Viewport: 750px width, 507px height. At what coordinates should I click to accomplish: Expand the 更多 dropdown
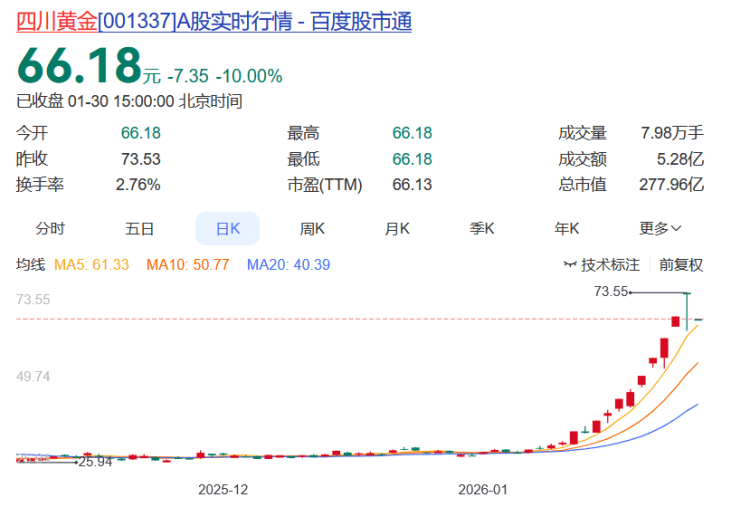[661, 228]
